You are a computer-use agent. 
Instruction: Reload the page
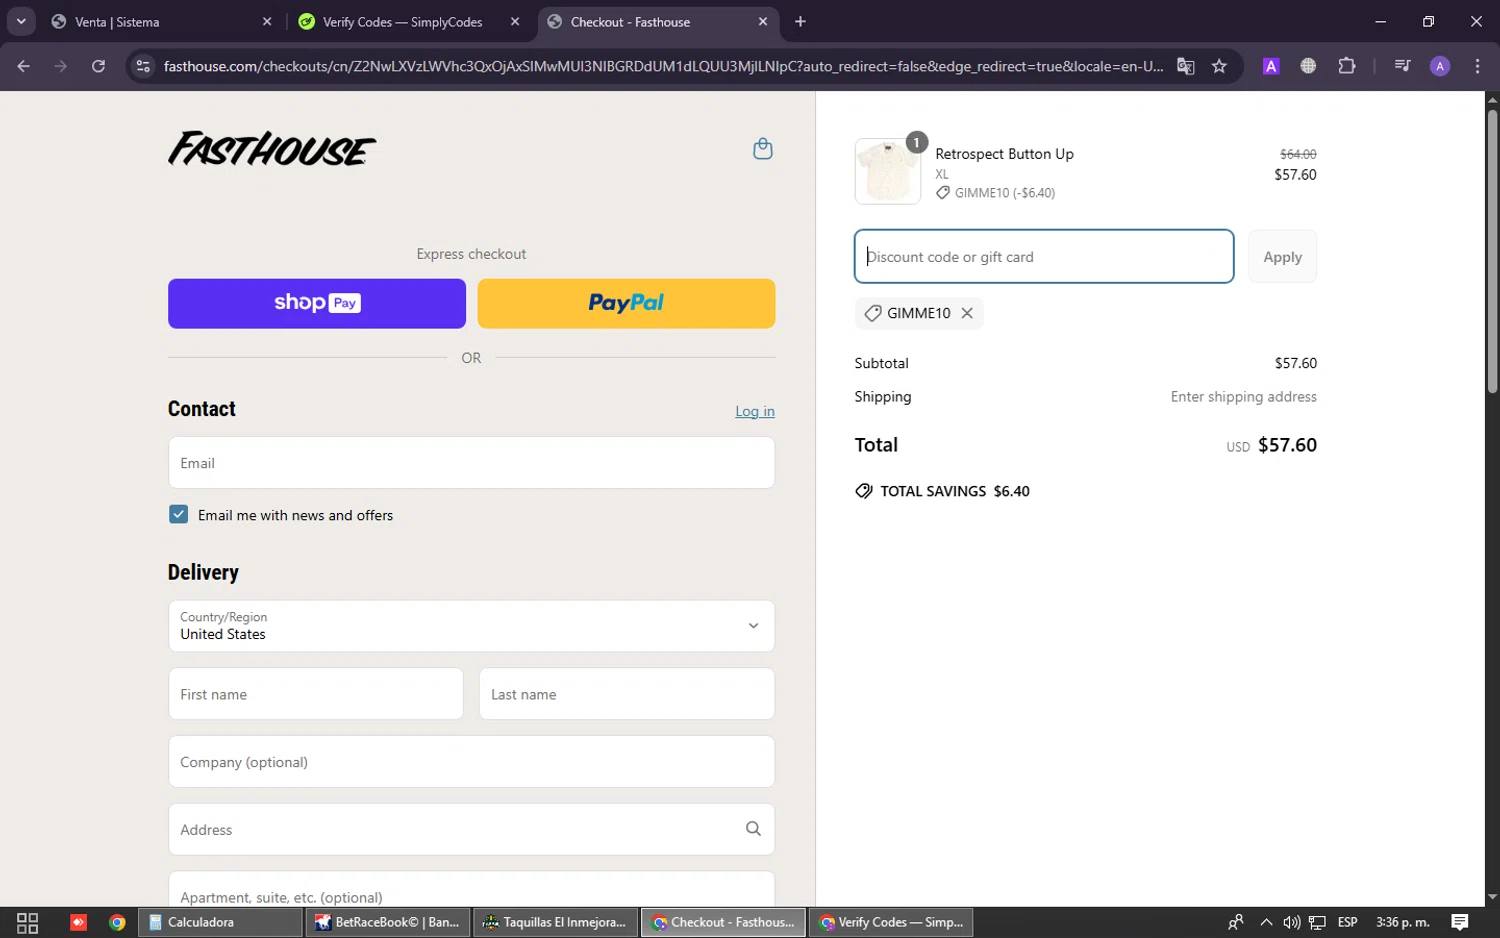point(98,66)
